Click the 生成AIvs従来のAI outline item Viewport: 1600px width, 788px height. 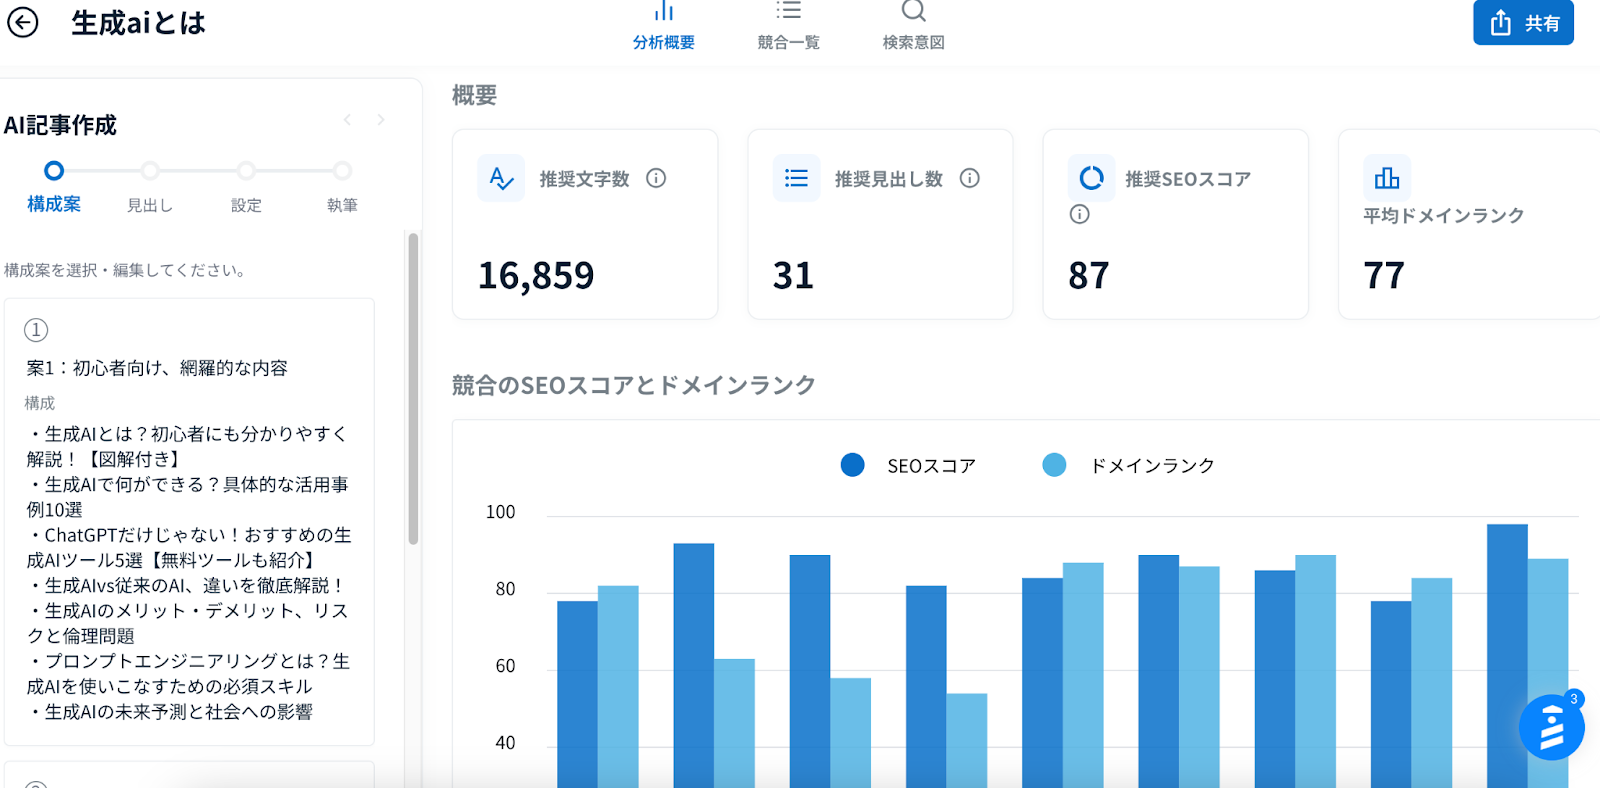(186, 585)
